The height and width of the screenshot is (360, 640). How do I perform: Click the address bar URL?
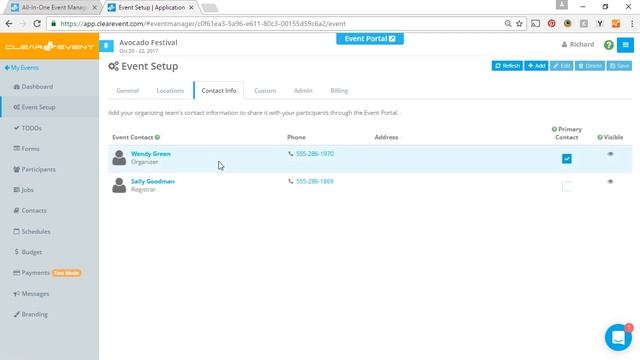point(203,24)
